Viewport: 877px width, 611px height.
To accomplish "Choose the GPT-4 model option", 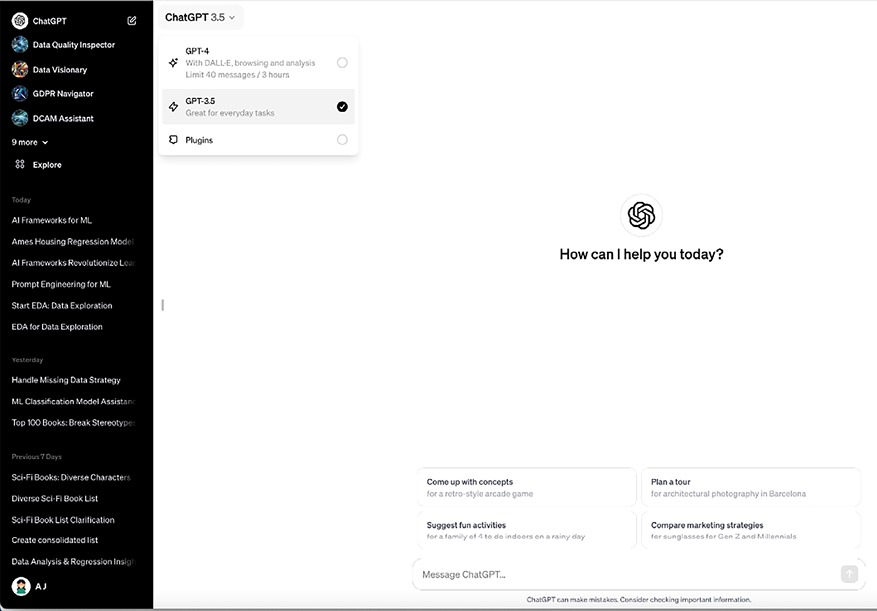I will pos(258,63).
